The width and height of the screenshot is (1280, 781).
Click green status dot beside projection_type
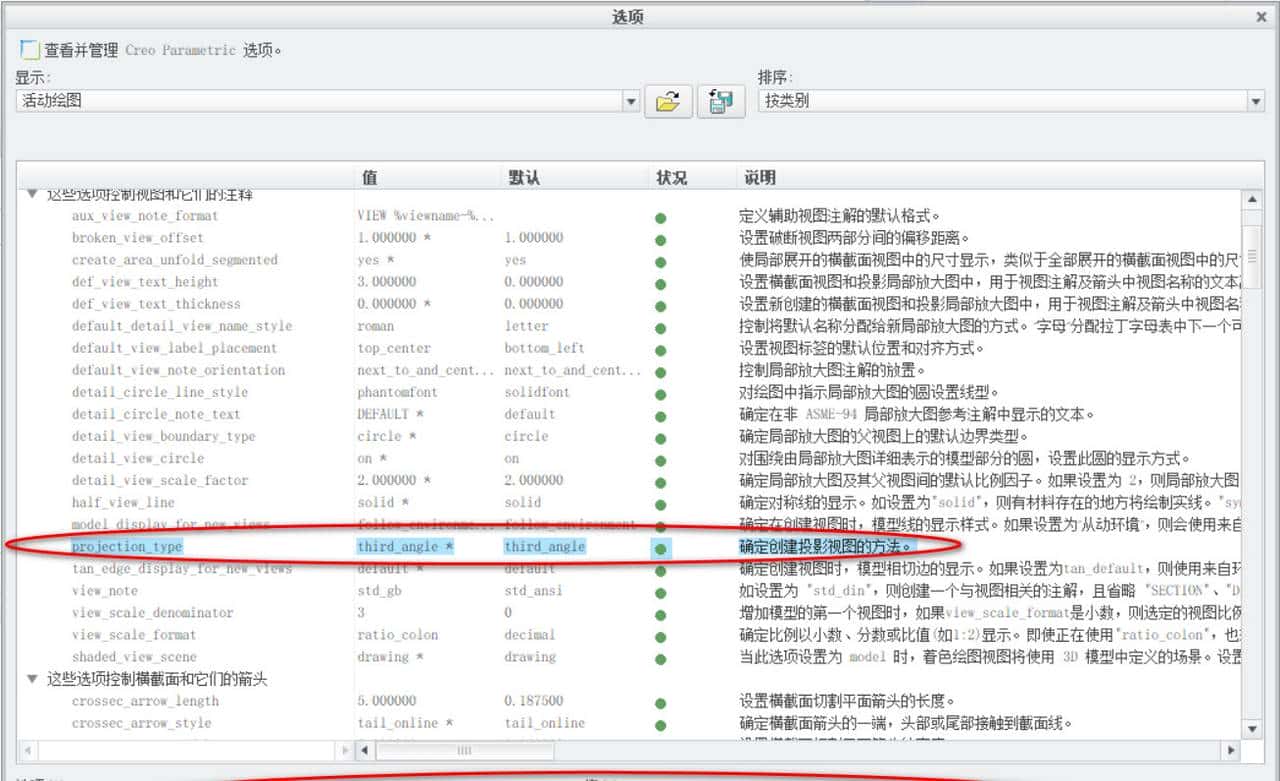tap(660, 547)
